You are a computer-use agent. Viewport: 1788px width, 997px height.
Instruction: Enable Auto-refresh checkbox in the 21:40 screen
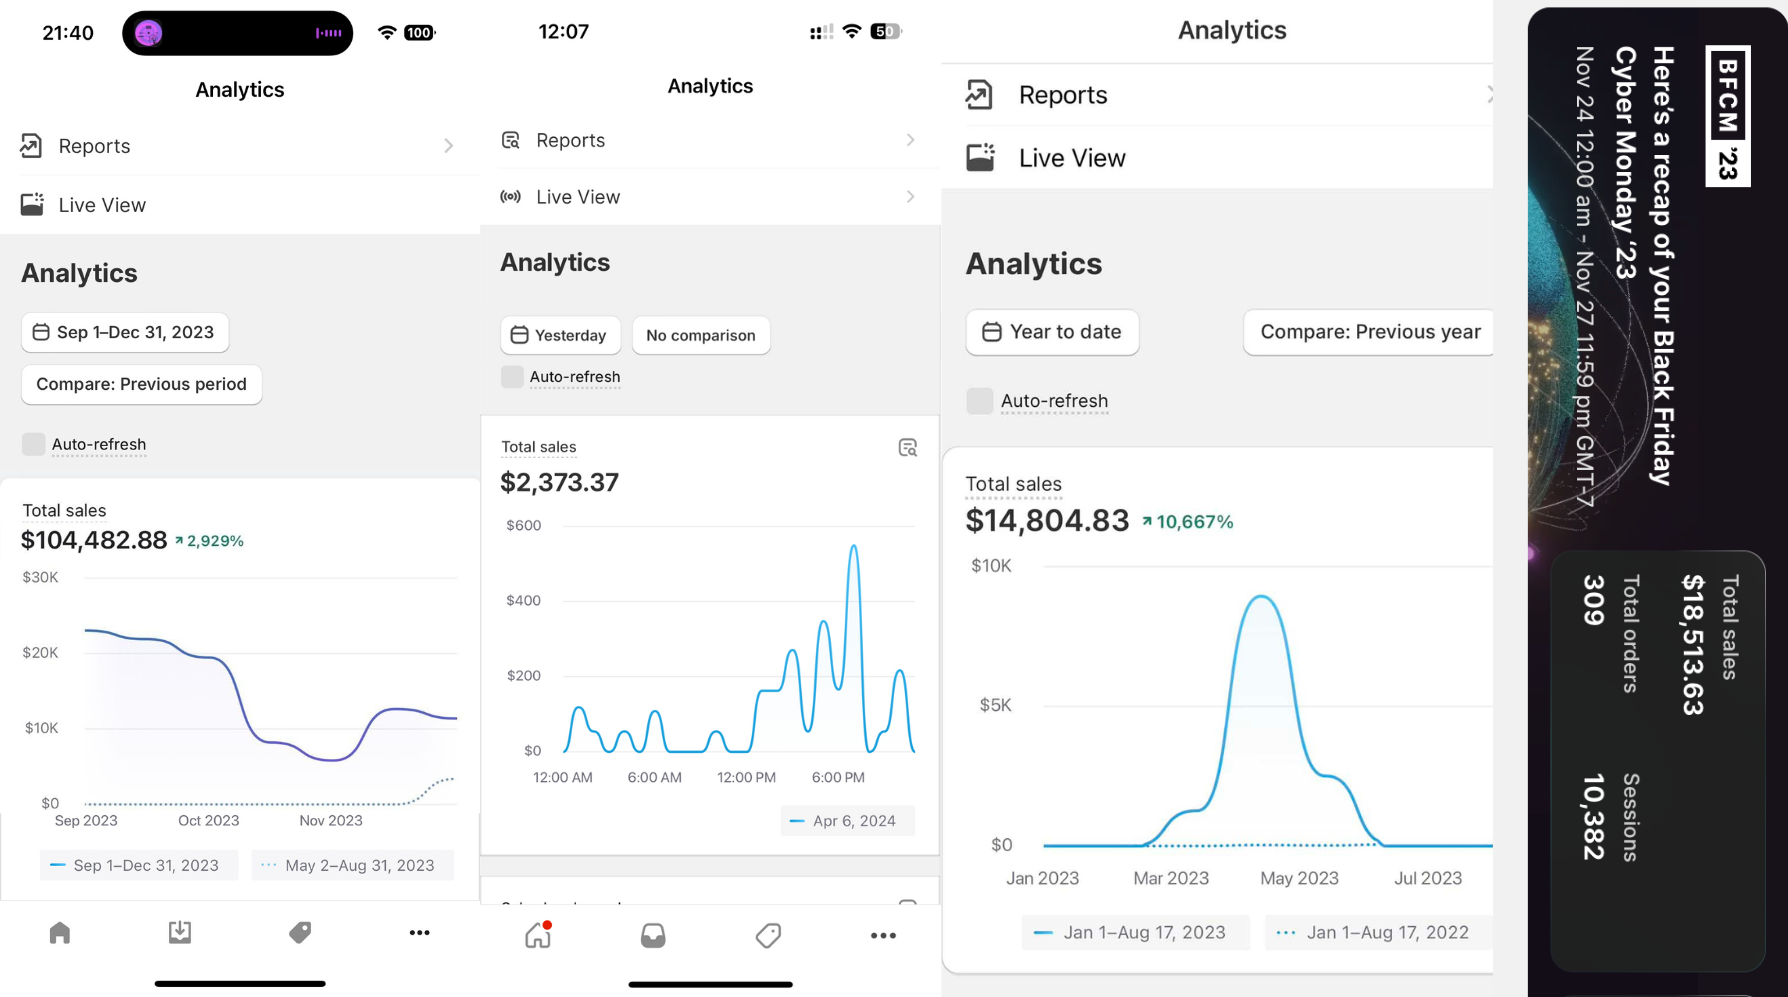coord(34,444)
